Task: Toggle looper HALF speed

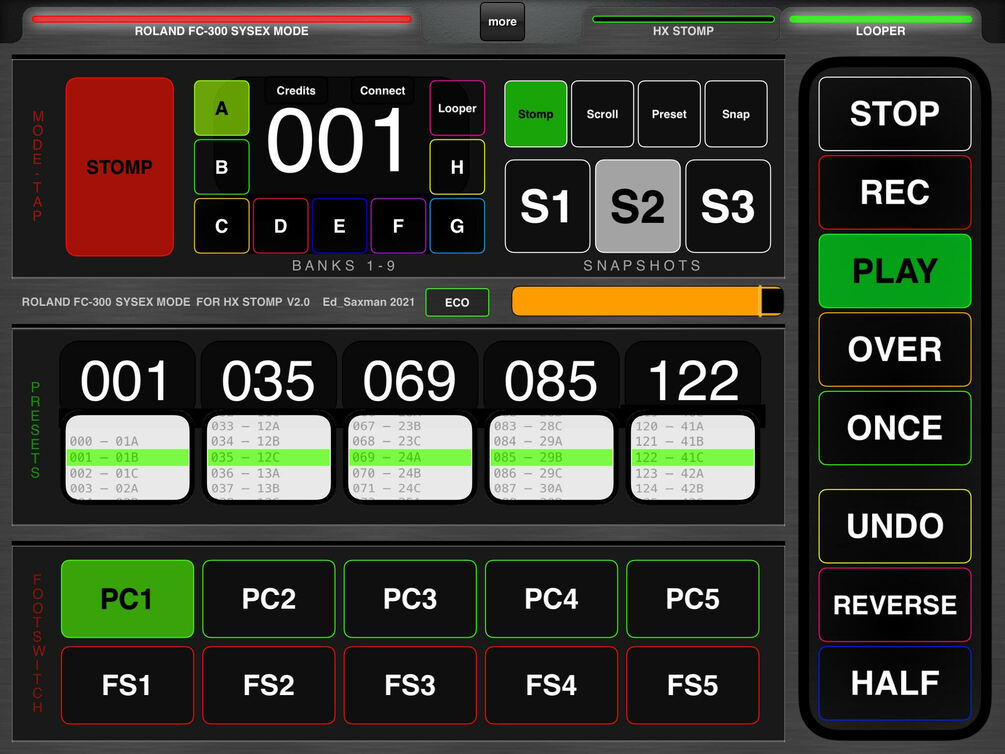Action: pyautogui.click(x=895, y=683)
